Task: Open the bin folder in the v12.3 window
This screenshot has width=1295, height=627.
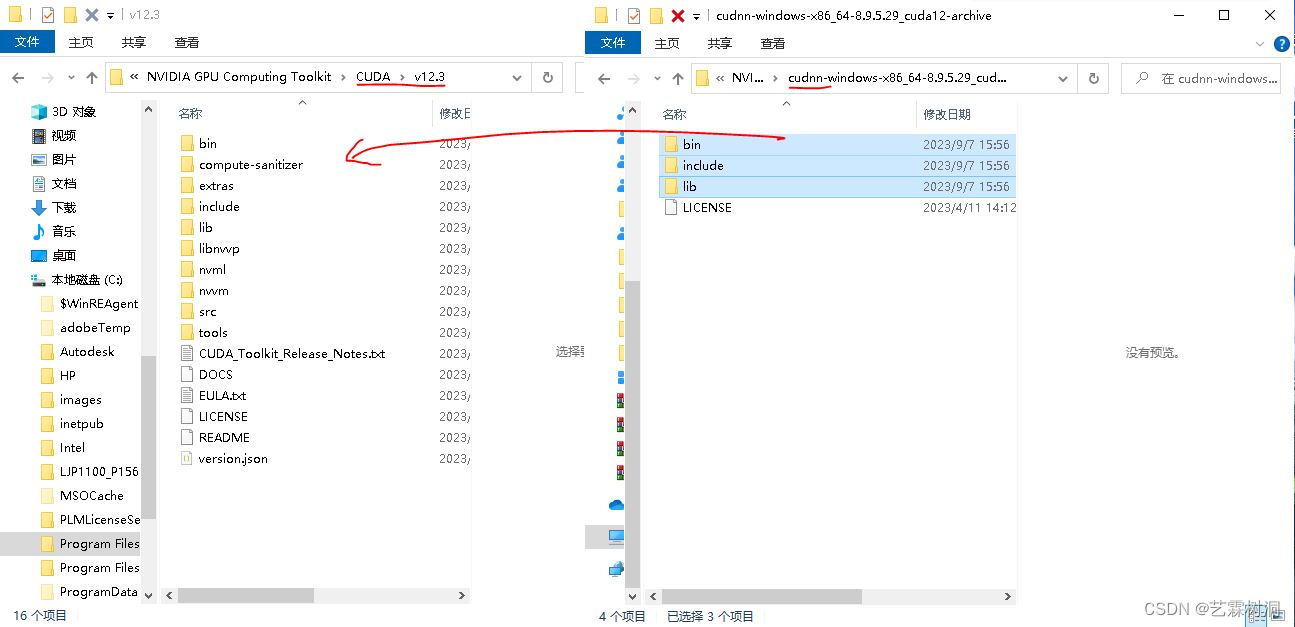Action: (207, 143)
